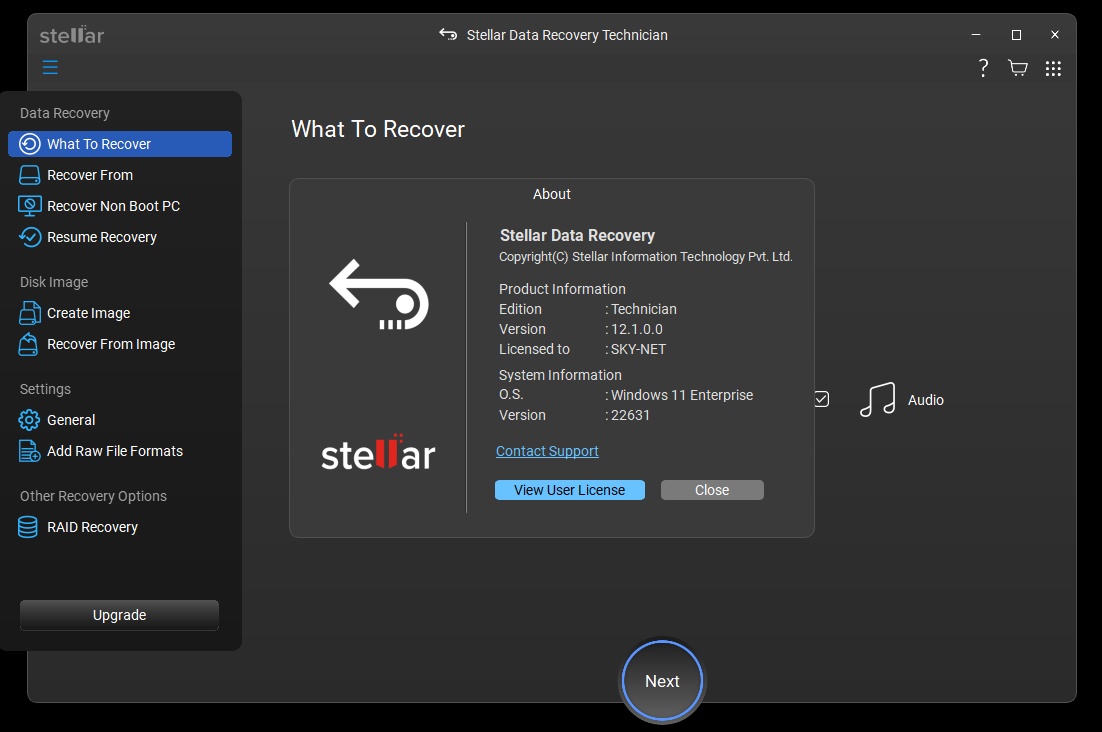
Task: Open the Contact Support link
Action: (547, 451)
